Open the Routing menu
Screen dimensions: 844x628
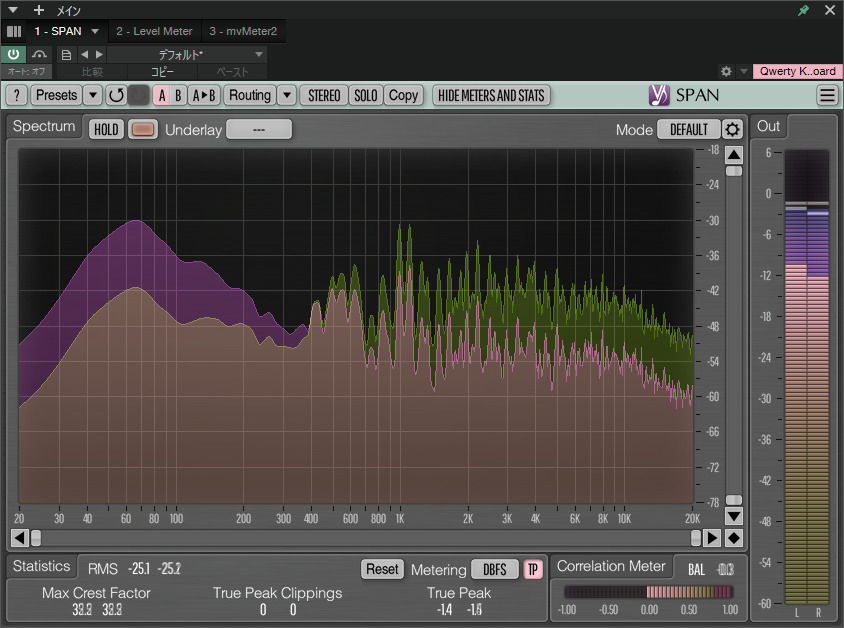(x=250, y=95)
